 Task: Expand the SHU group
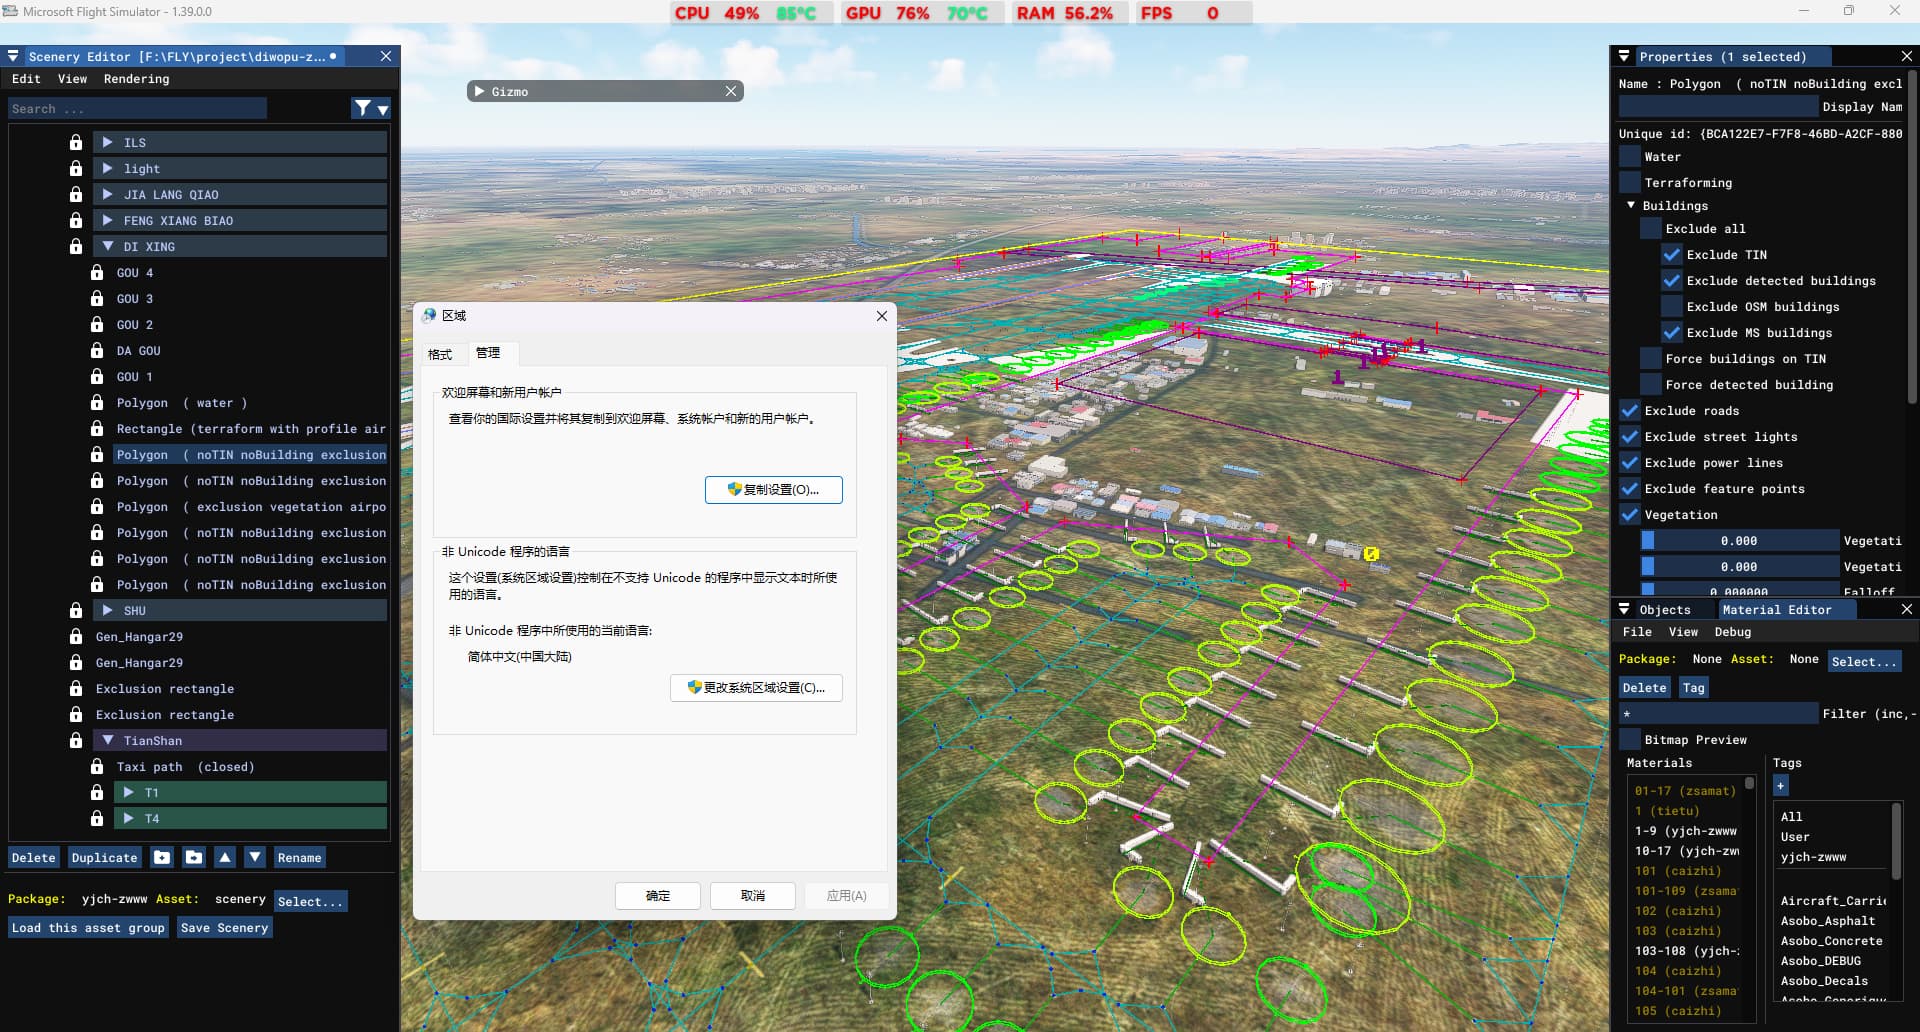108,611
